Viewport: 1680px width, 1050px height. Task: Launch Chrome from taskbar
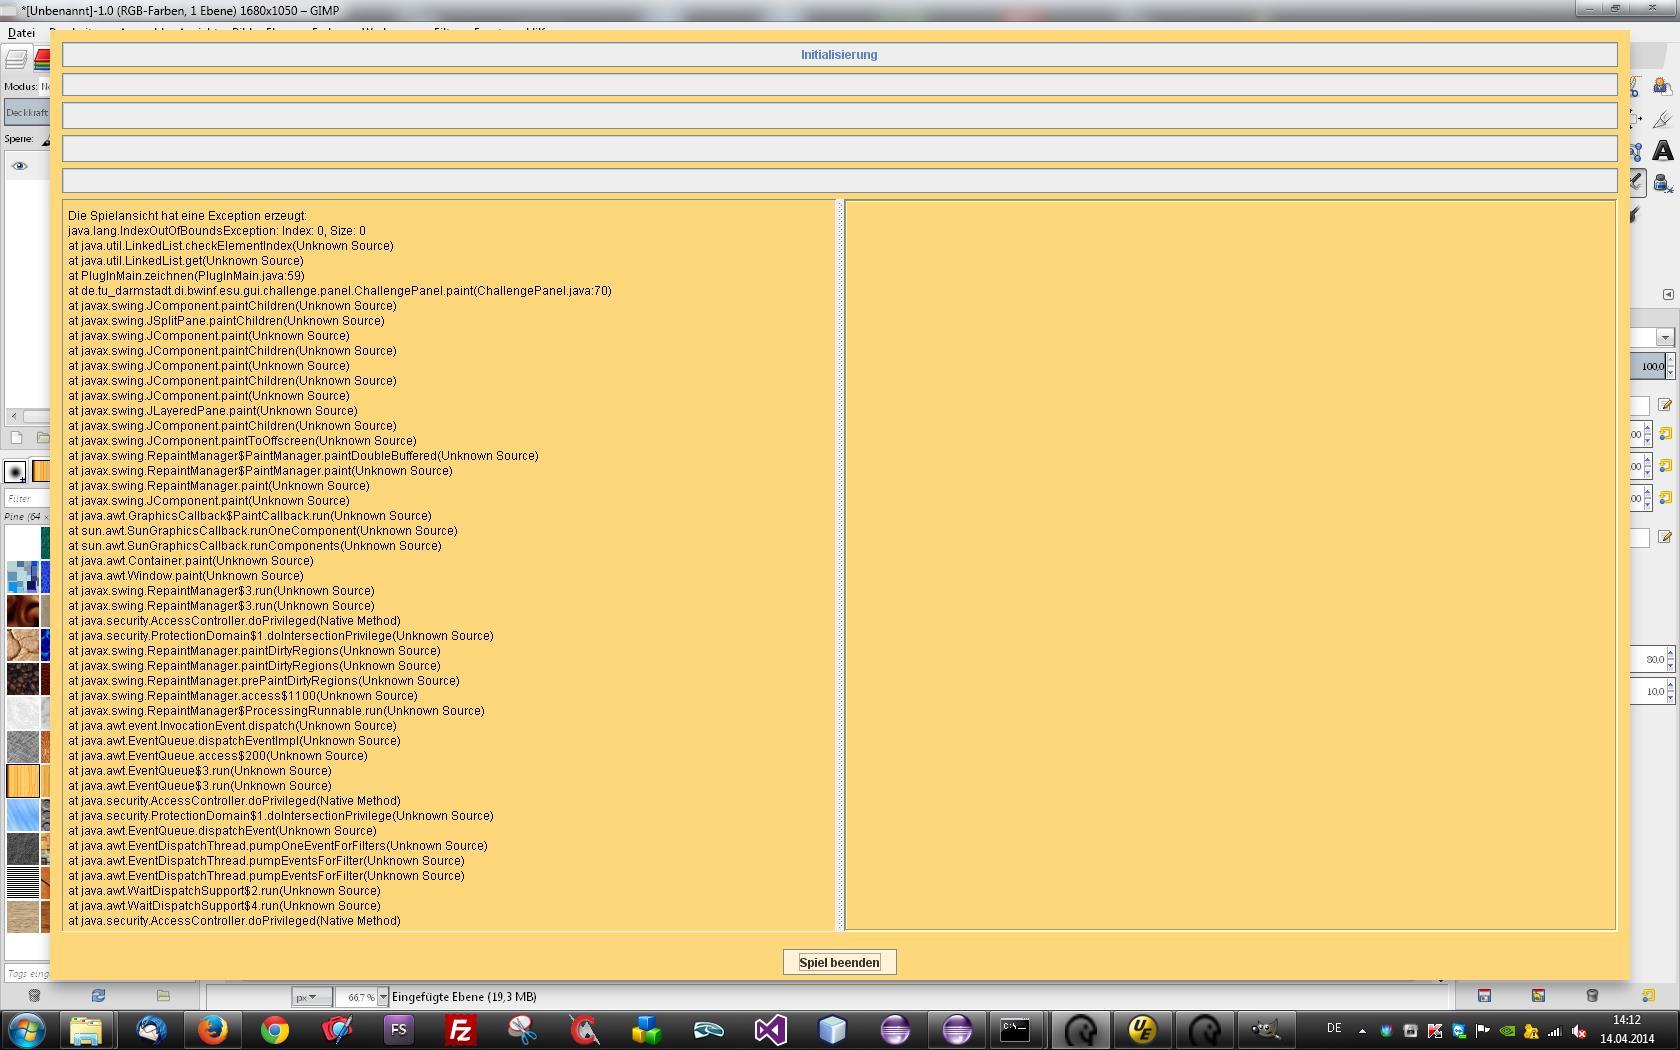click(274, 1029)
